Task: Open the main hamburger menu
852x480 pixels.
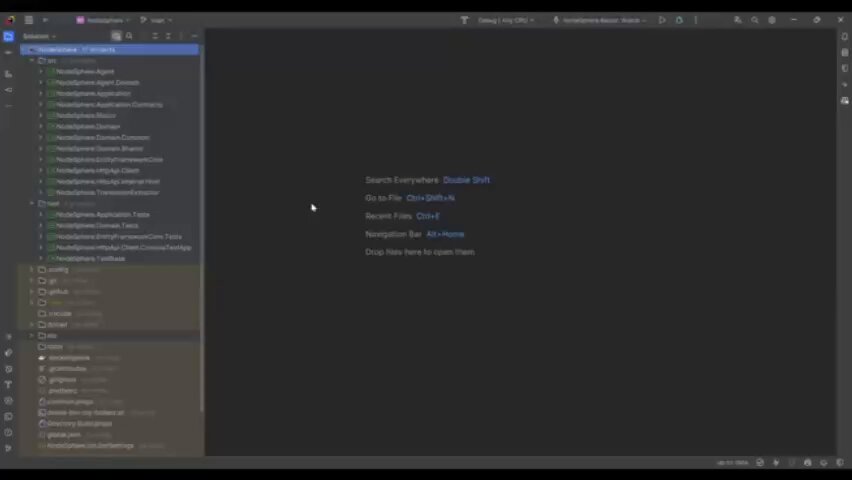Action: [x=29, y=20]
